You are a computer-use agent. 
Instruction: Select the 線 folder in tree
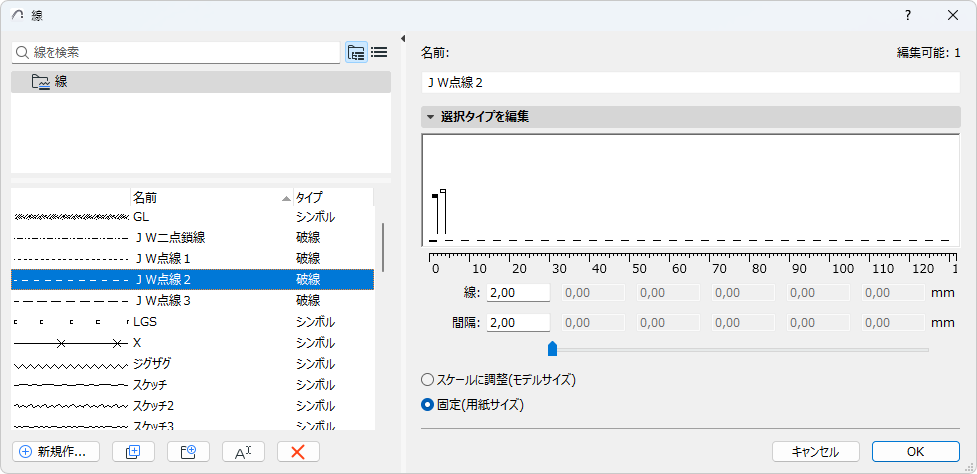[201, 82]
